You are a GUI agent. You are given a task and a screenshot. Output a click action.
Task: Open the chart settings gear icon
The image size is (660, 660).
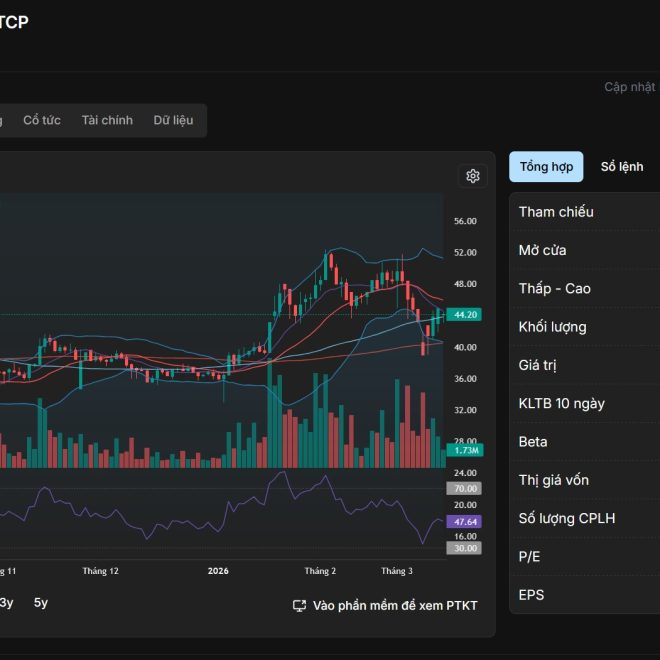click(x=473, y=176)
